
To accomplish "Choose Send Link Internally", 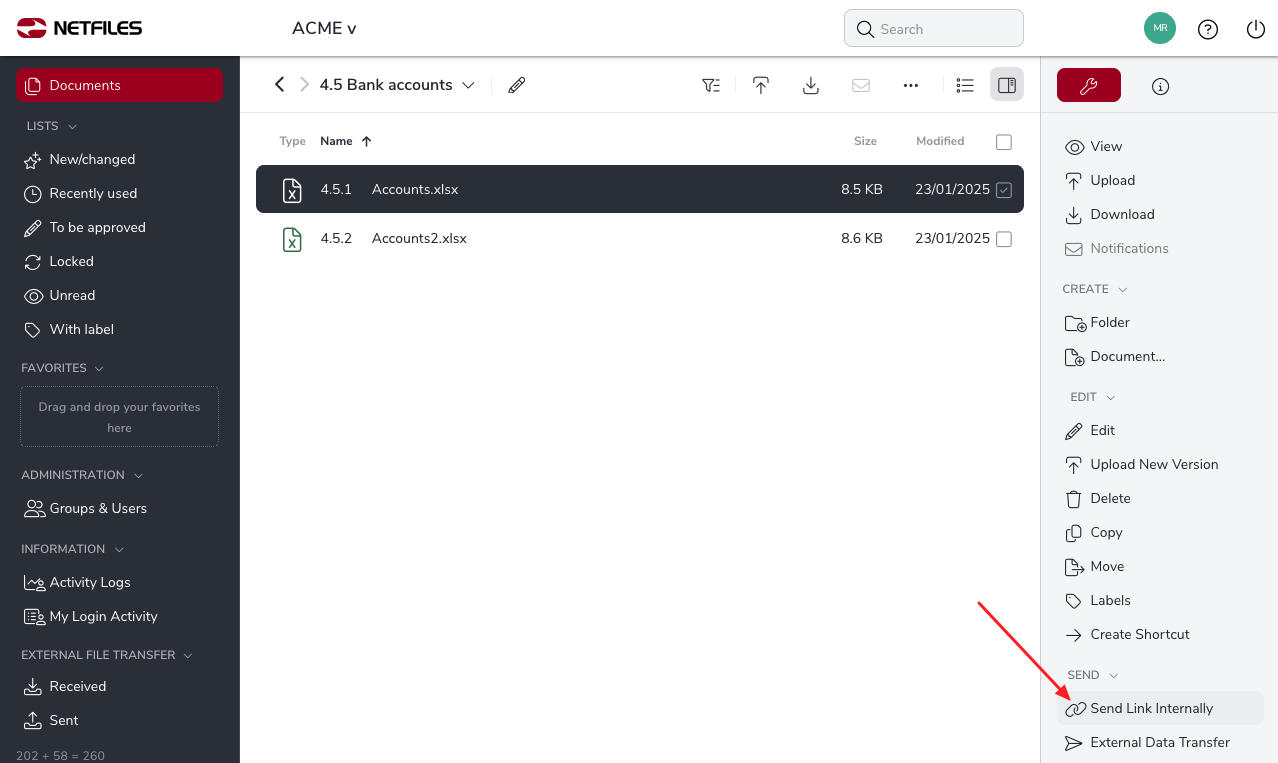I will pos(1160,708).
